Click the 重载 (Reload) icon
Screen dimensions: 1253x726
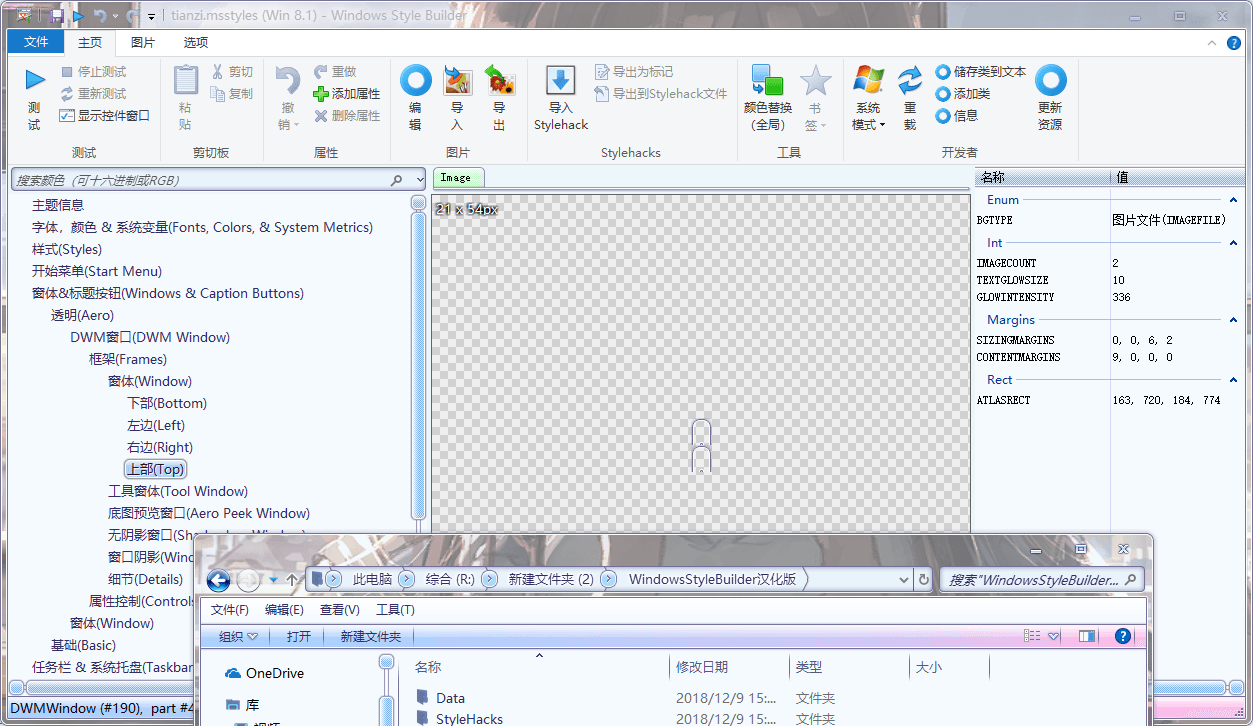pyautogui.click(x=909, y=81)
